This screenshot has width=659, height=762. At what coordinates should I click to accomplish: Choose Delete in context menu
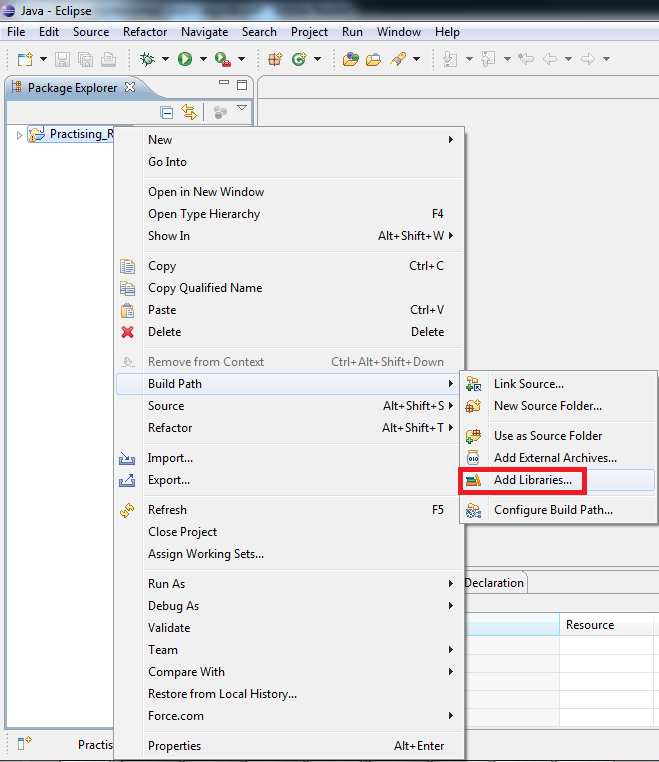pos(288,332)
